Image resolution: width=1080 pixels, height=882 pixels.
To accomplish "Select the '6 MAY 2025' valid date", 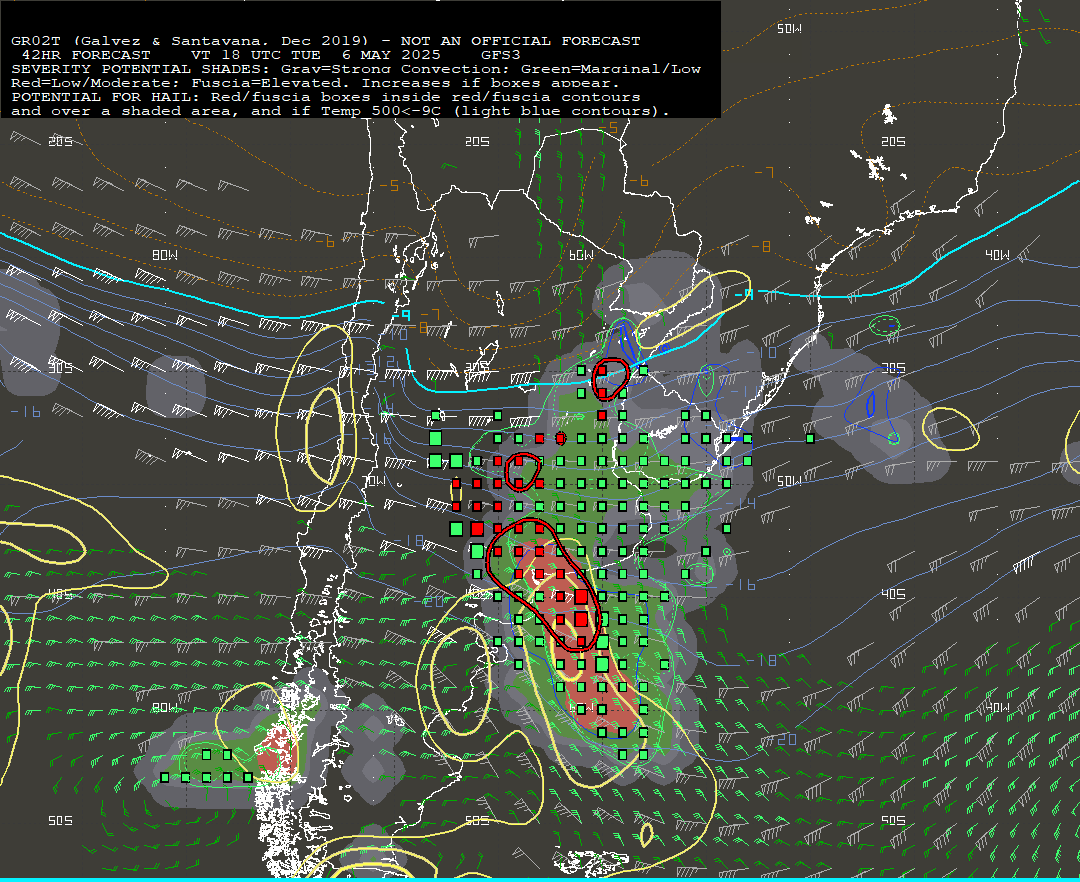I will (391, 55).
